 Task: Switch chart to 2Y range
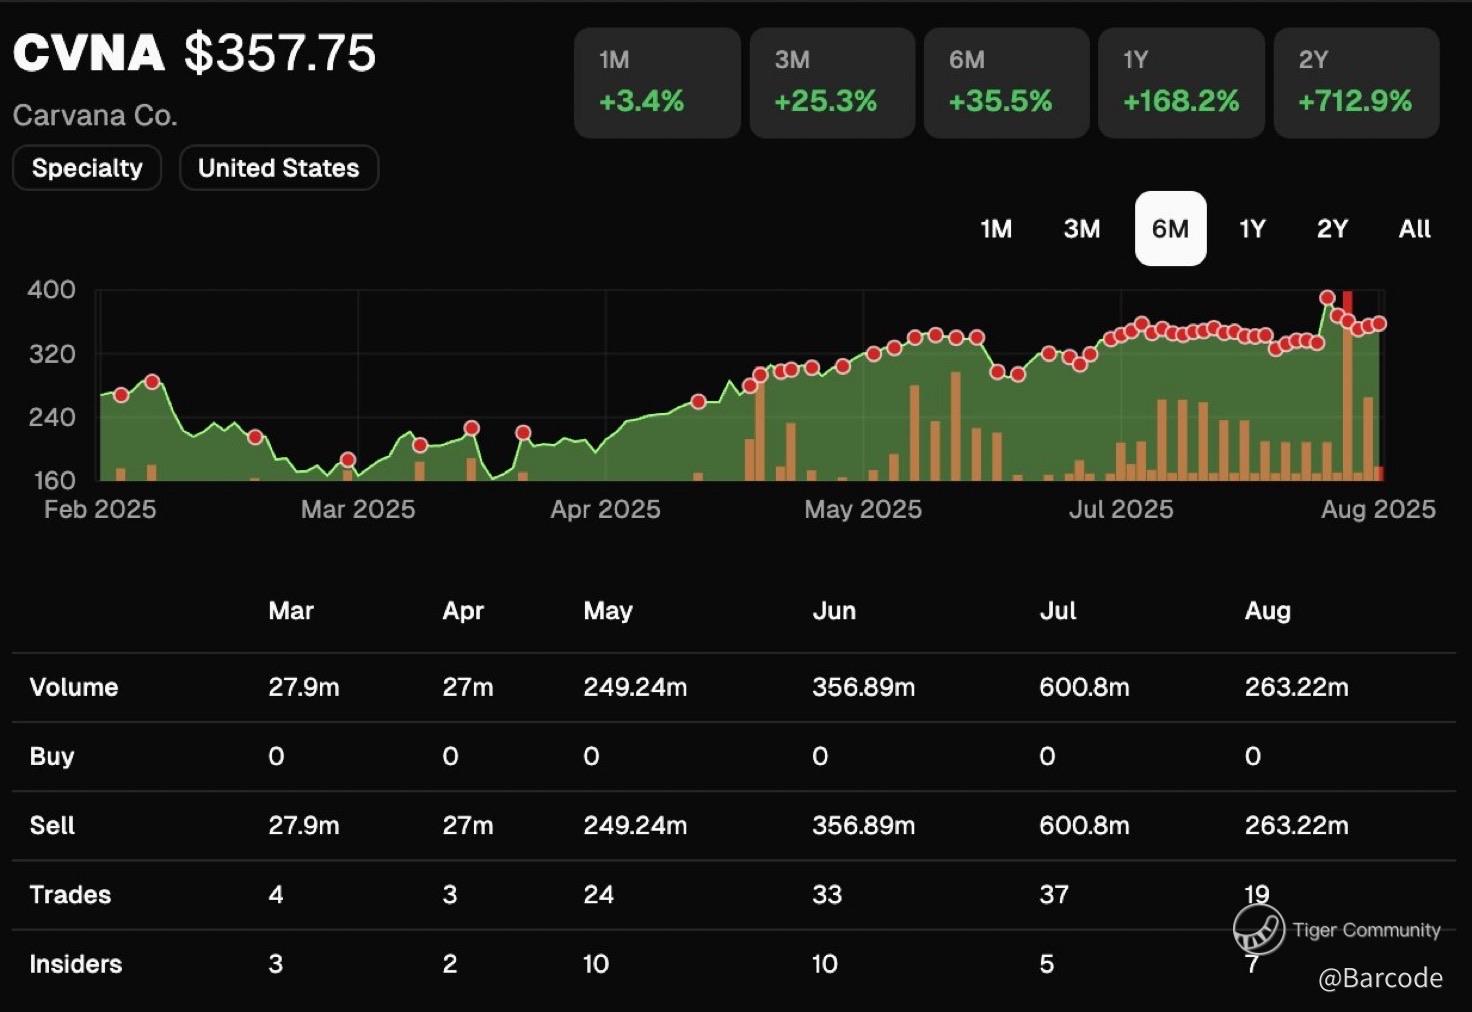tap(1332, 229)
